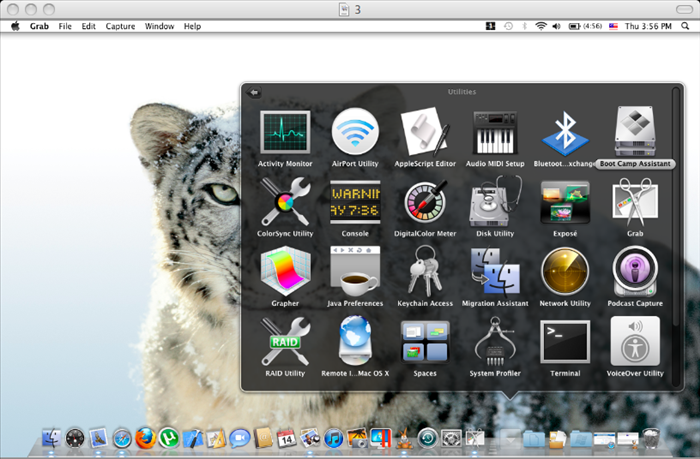Launch Safari from the Dock
Image resolution: width=700 pixels, height=459 pixels.
tap(122, 438)
